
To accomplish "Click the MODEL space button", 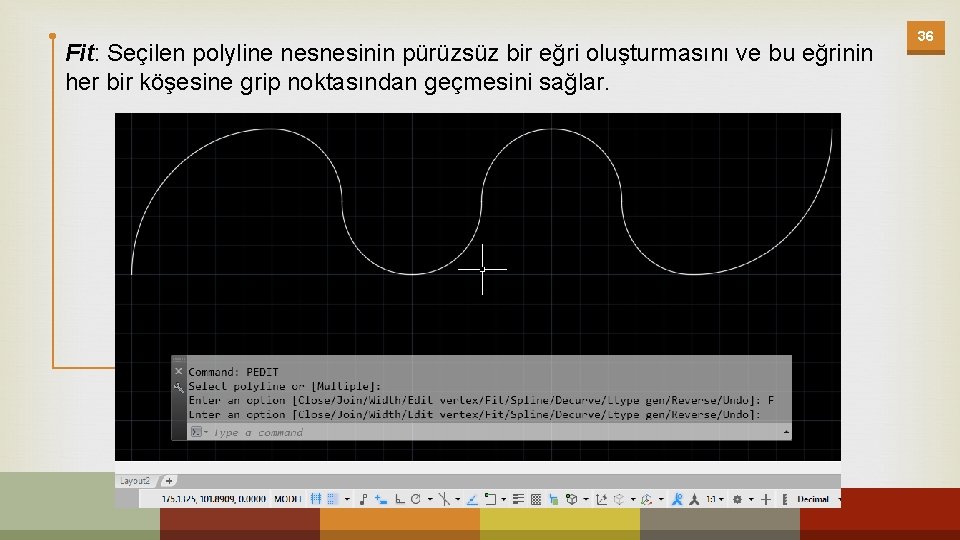I will [x=288, y=500].
